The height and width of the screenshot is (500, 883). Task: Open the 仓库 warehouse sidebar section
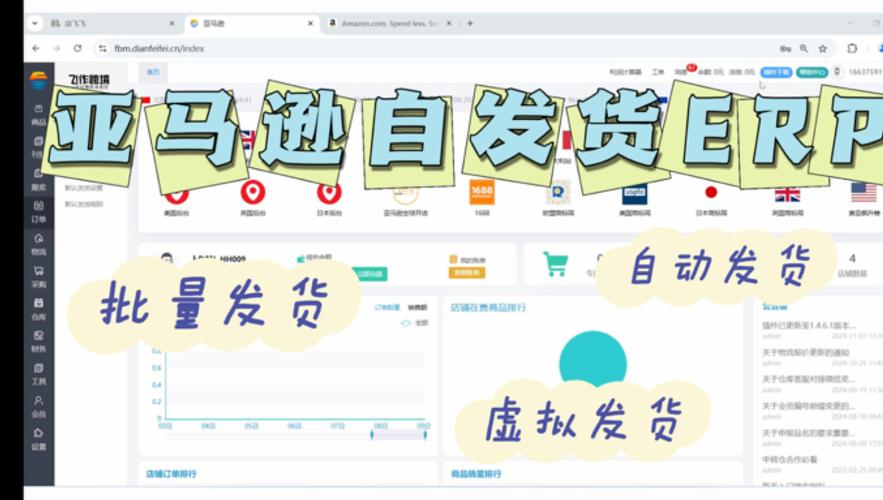38,310
